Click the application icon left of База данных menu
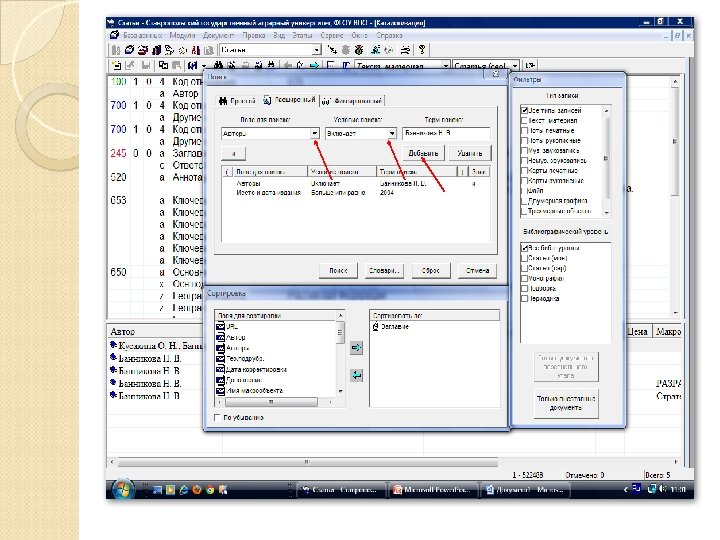This screenshot has width=720, height=540. [114, 35]
